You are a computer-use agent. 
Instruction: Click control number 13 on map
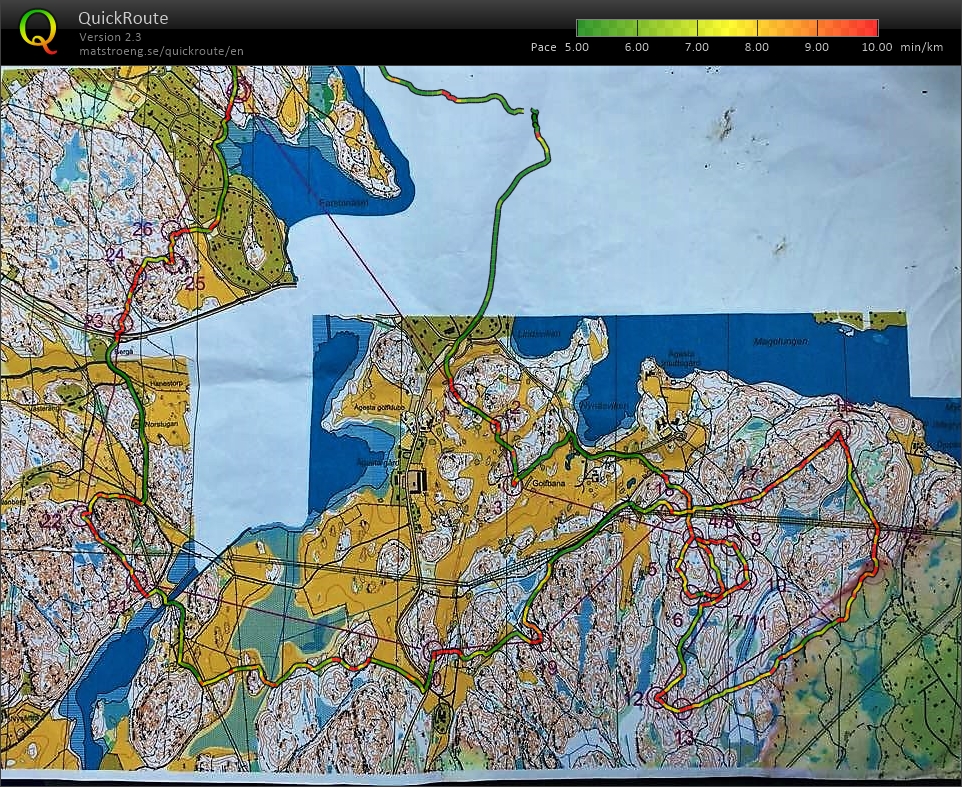tap(683, 737)
